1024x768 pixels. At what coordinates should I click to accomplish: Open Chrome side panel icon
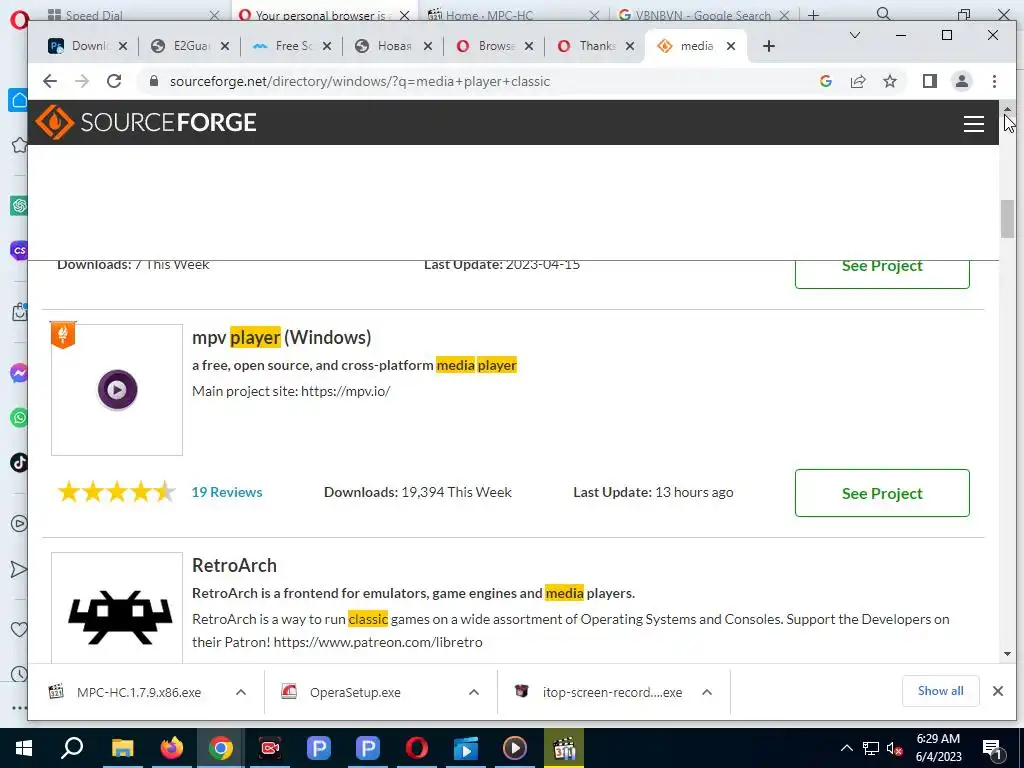[930, 81]
